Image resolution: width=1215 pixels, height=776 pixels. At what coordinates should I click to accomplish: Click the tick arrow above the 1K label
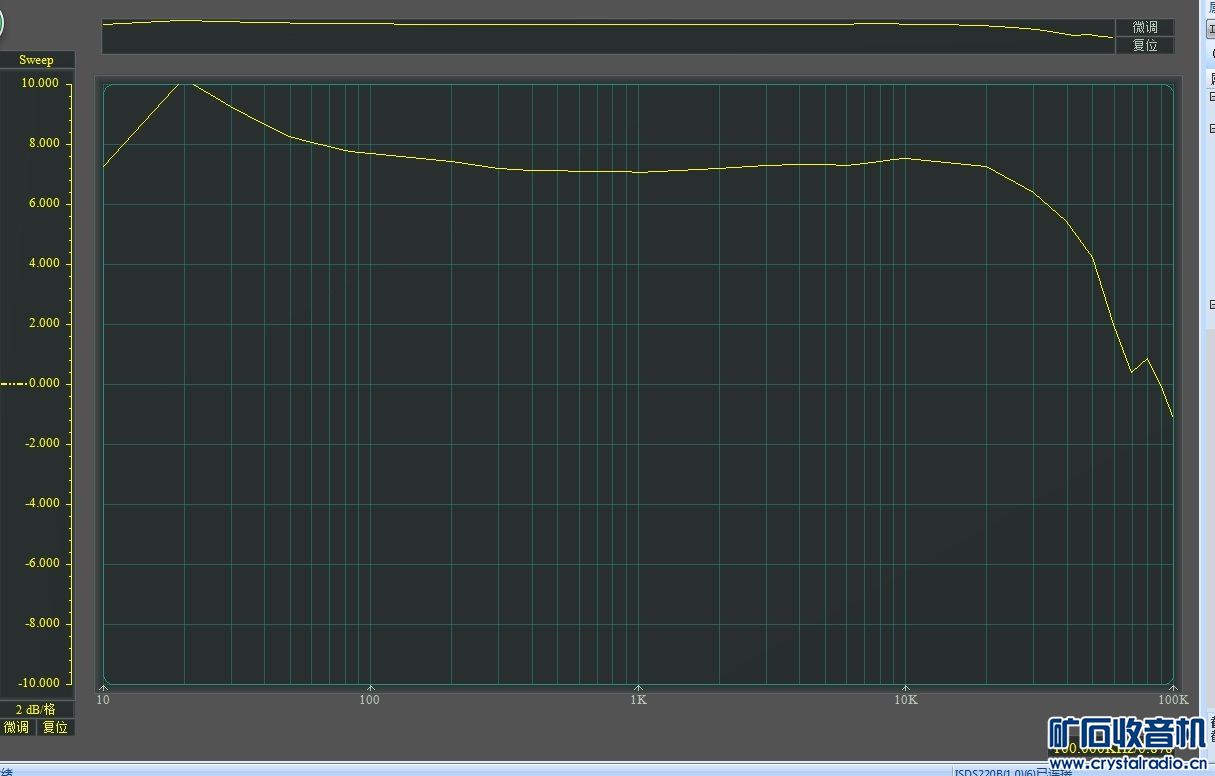(x=638, y=687)
